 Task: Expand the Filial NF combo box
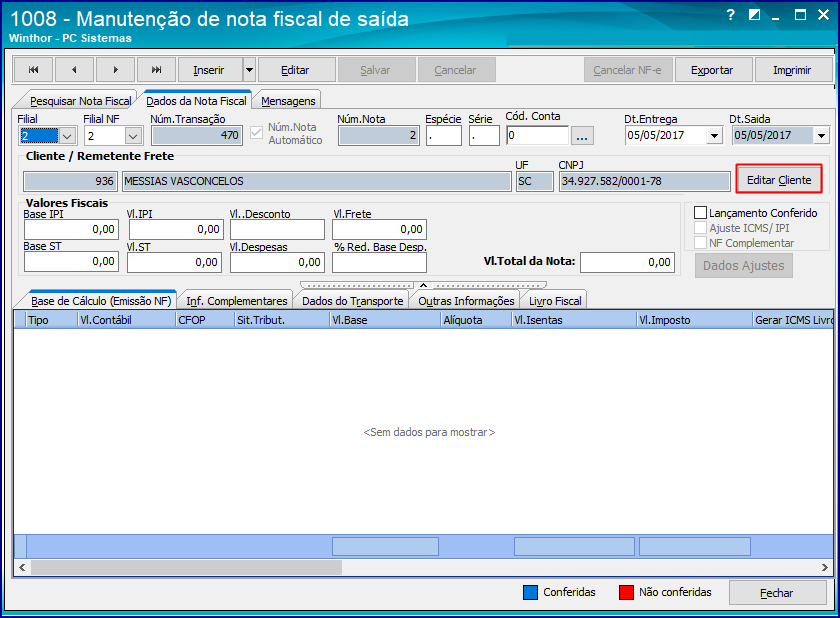pyautogui.click(x=133, y=136)
